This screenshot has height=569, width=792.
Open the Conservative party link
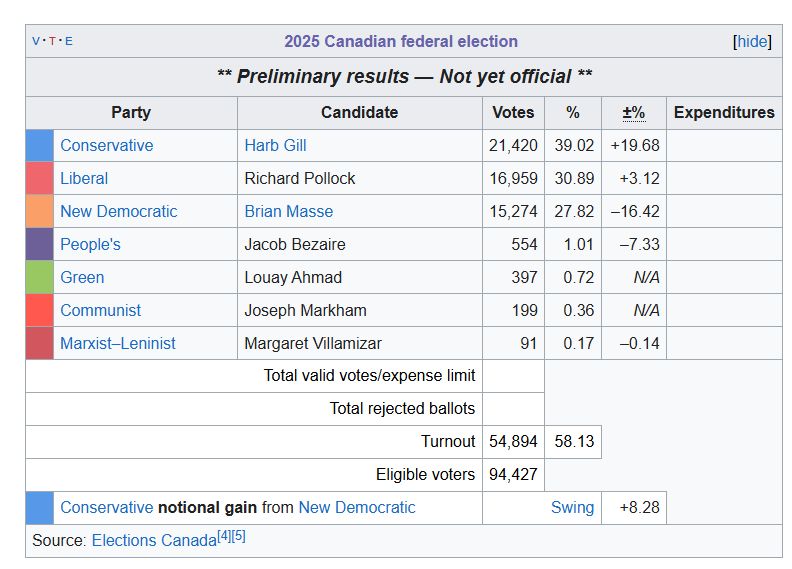pos(107,145)
